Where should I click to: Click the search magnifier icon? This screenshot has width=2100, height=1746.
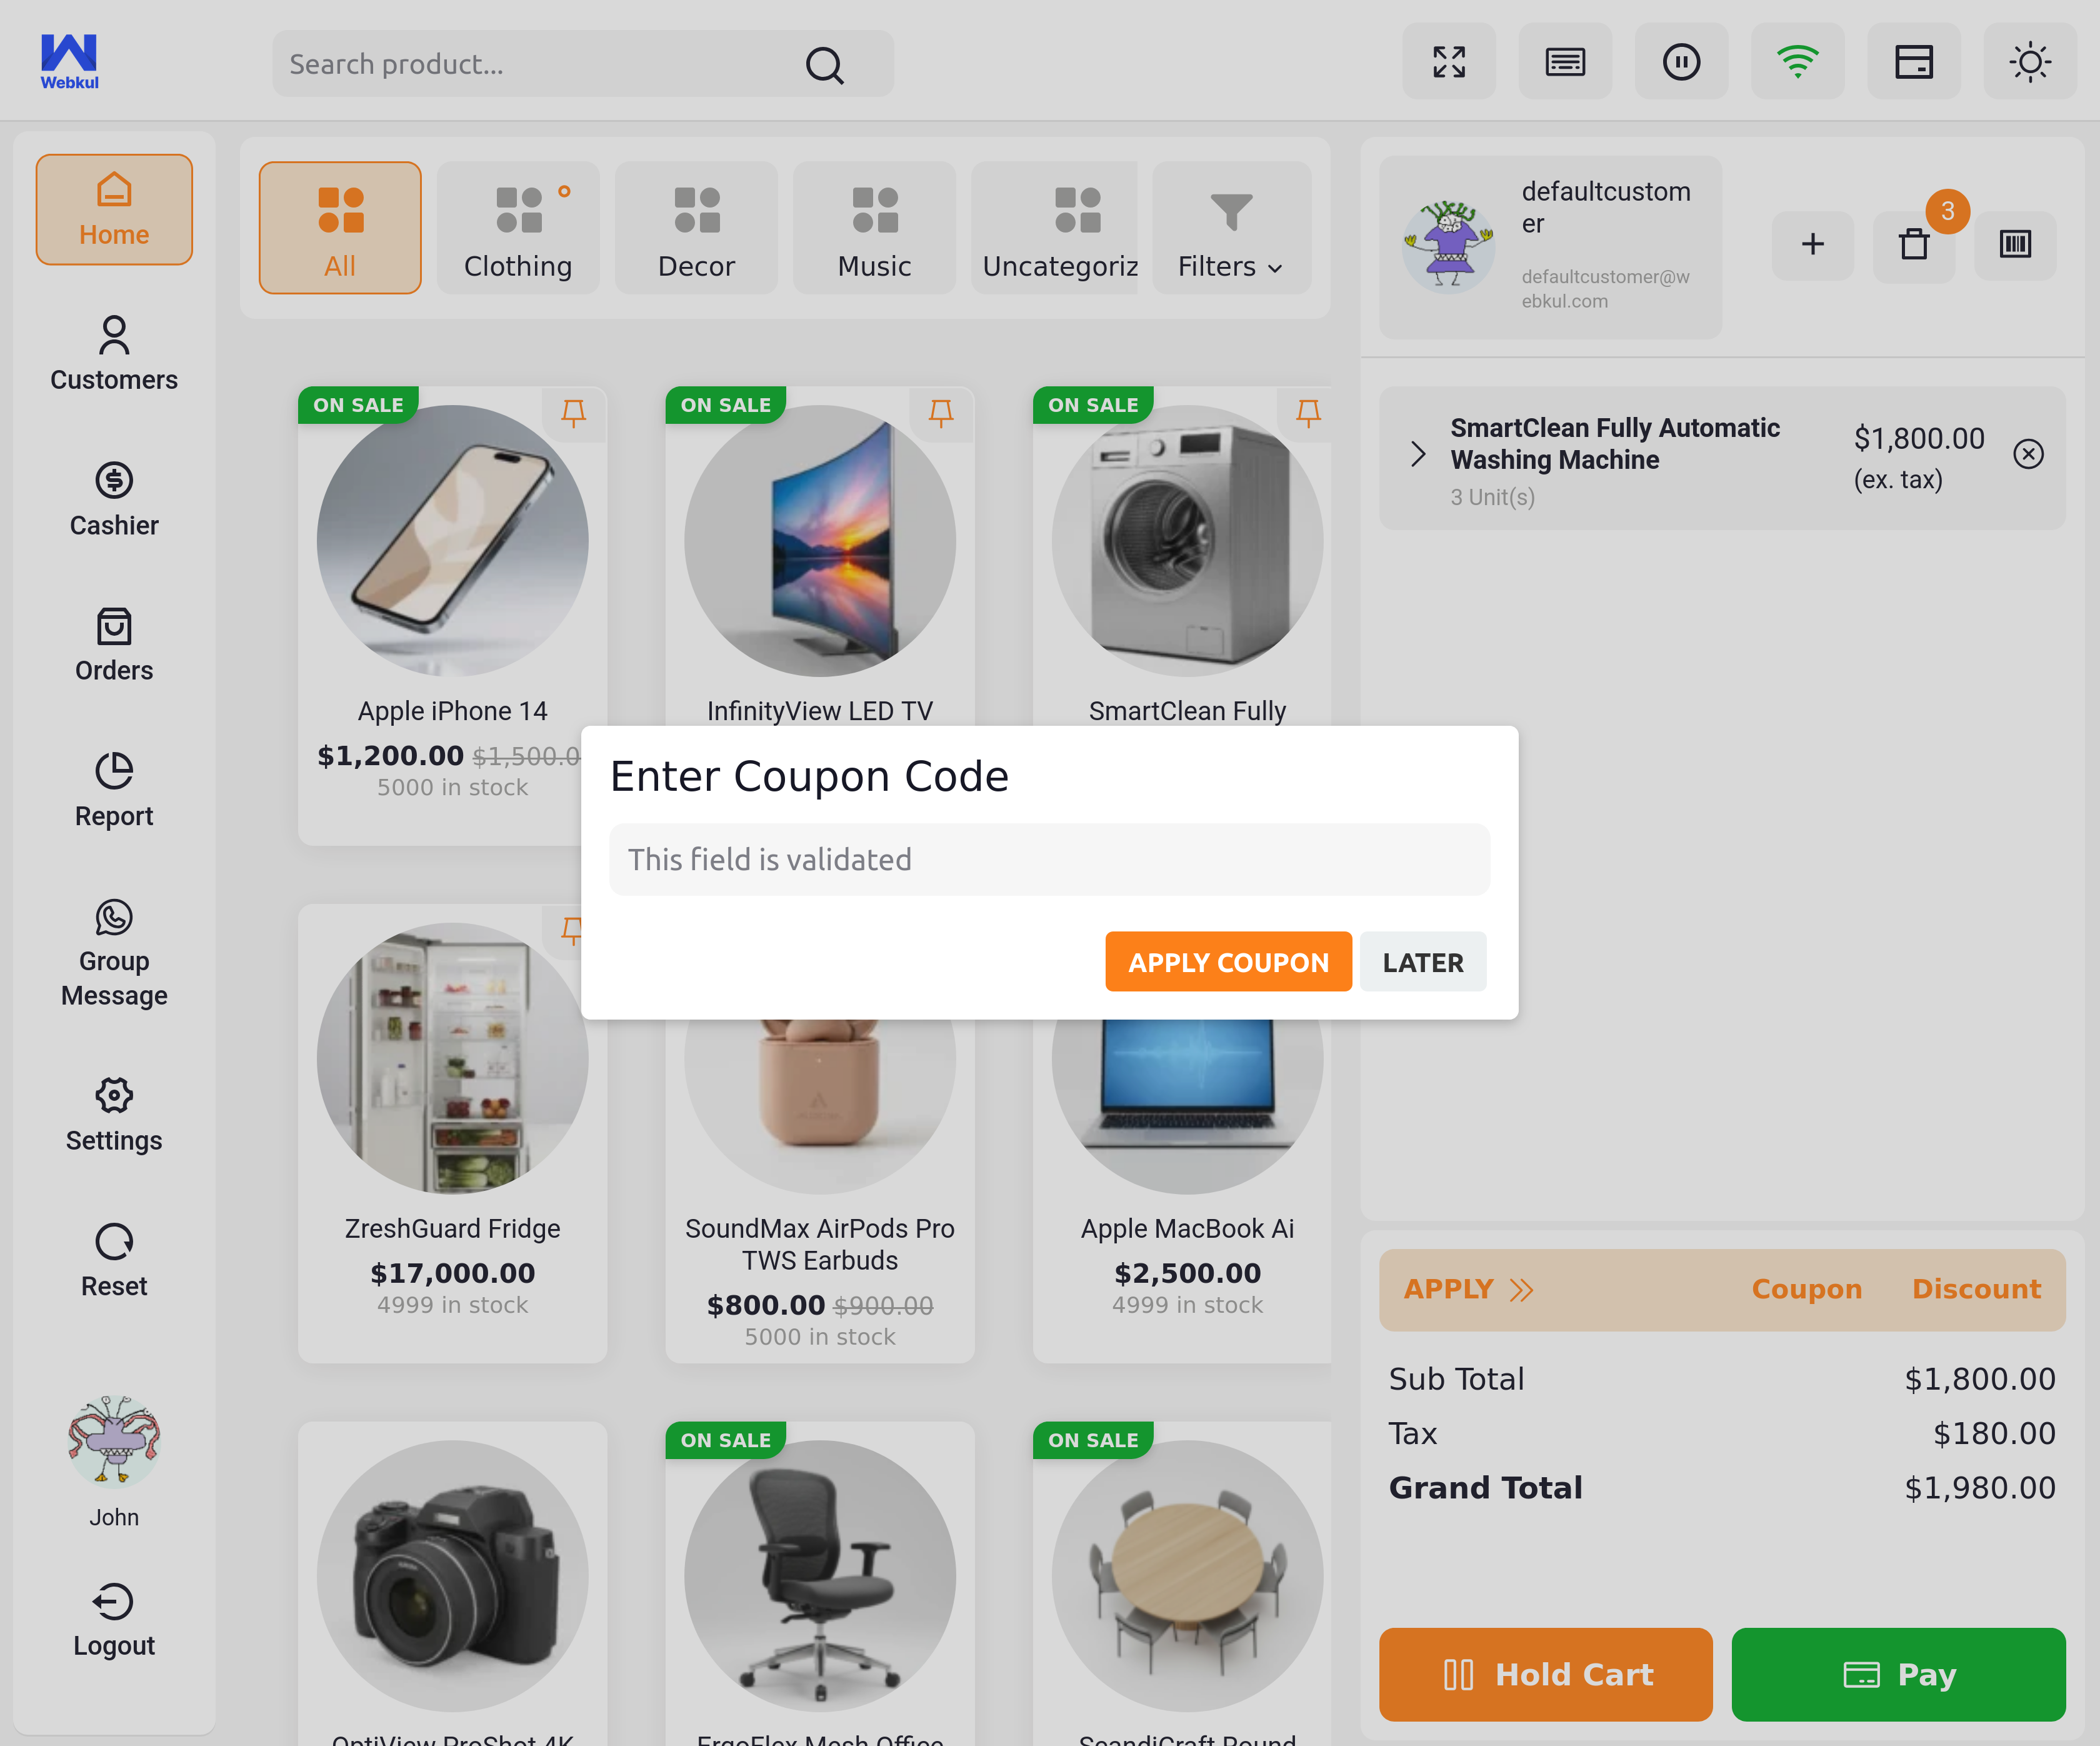[x=824, y=65]
